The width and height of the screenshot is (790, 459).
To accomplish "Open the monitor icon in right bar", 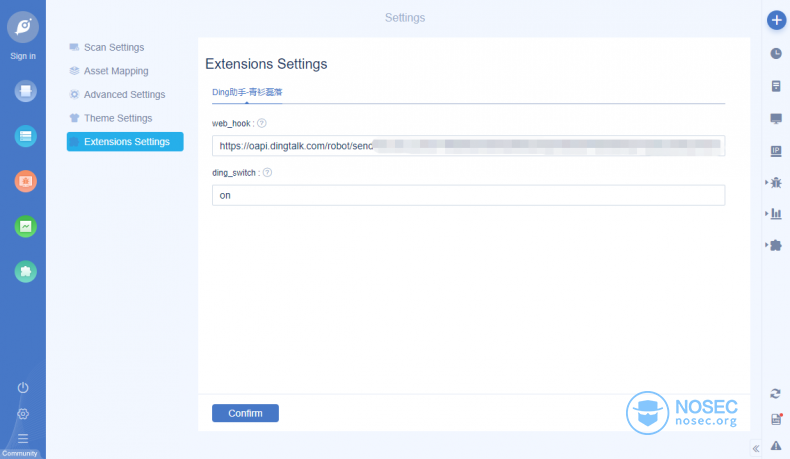I will pyautogui.click(x=776, y=118).
